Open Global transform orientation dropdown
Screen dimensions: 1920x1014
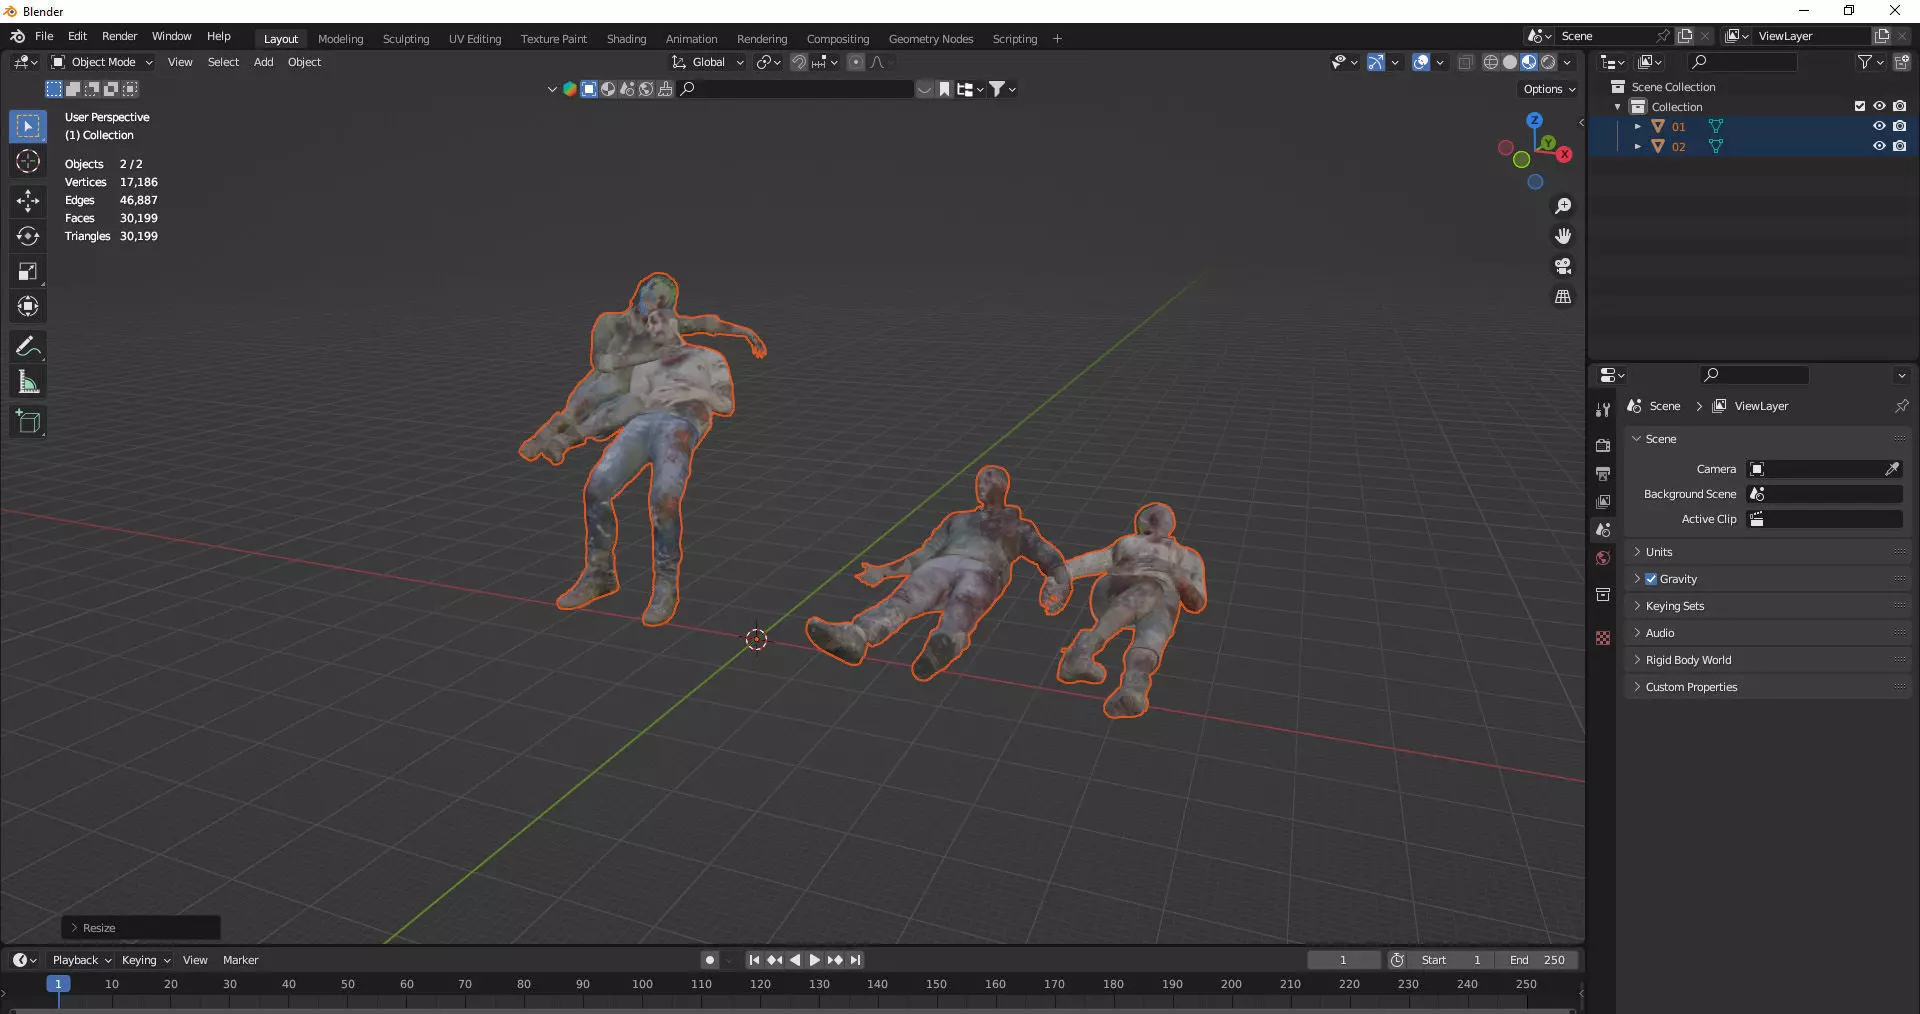708,62
